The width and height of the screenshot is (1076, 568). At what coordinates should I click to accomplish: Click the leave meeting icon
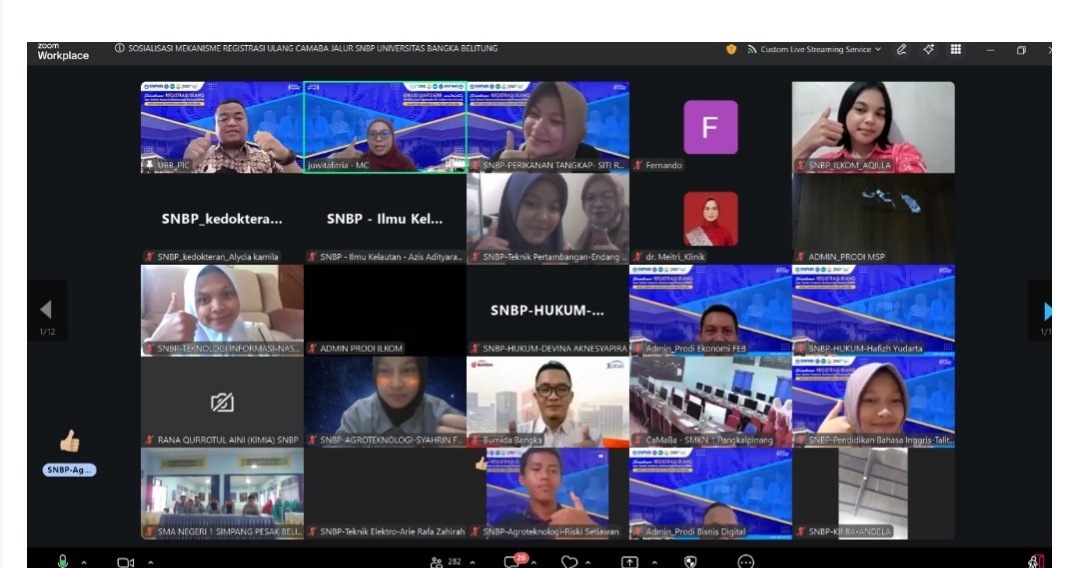[1036, 562]
